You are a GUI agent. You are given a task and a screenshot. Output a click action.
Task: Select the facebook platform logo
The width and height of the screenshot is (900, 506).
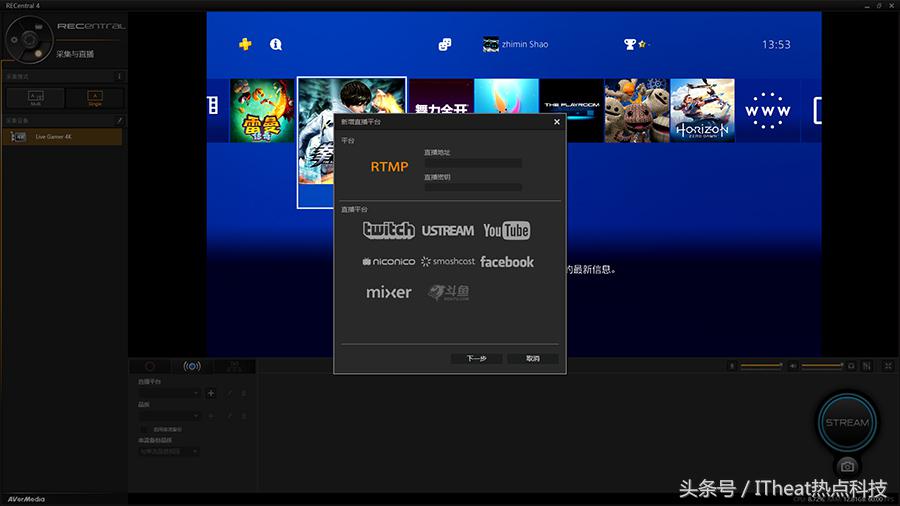[x=507, y=262]
